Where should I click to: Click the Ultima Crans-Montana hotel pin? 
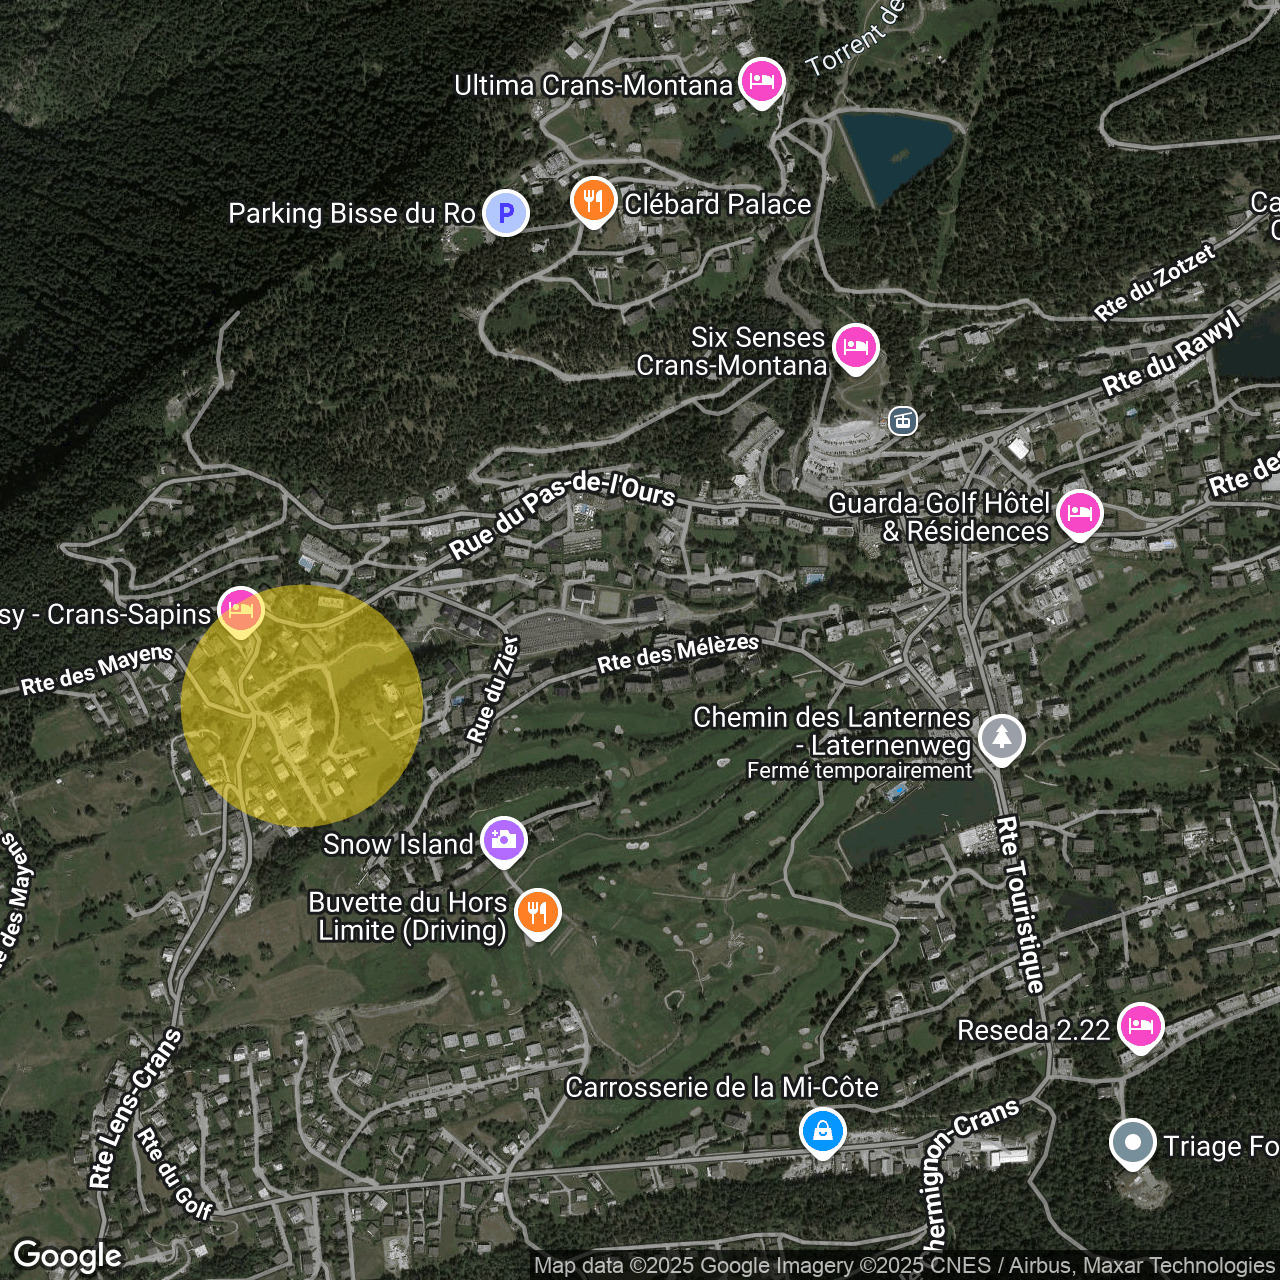click(761, 82)
